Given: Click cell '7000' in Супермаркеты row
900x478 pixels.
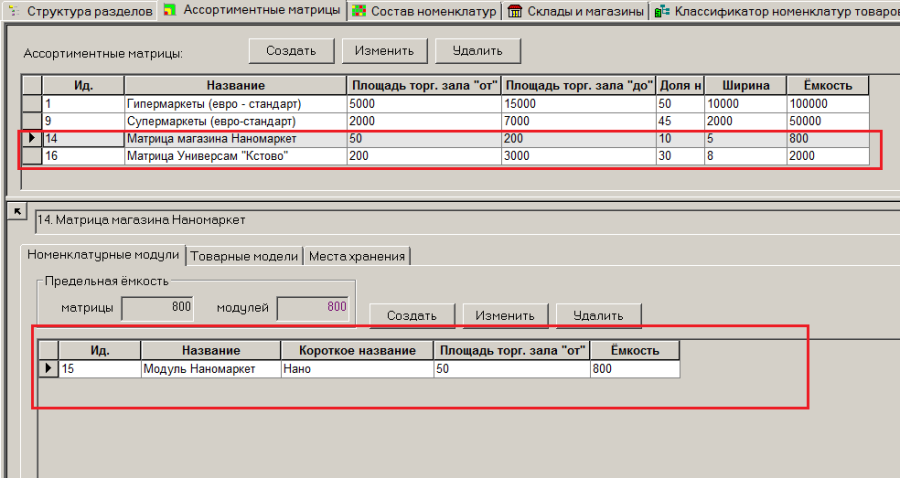Looking at the screenshot, I should pos(579,121).
